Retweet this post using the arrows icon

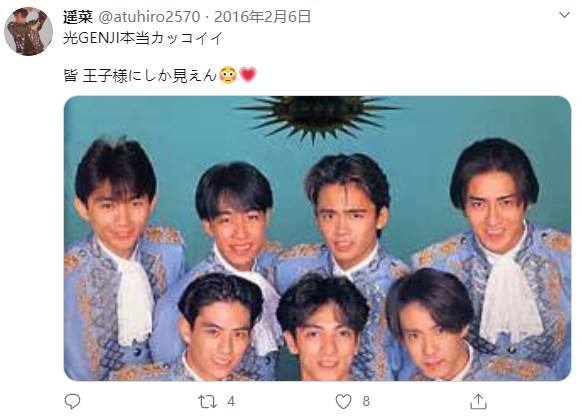tap(207, 402)
